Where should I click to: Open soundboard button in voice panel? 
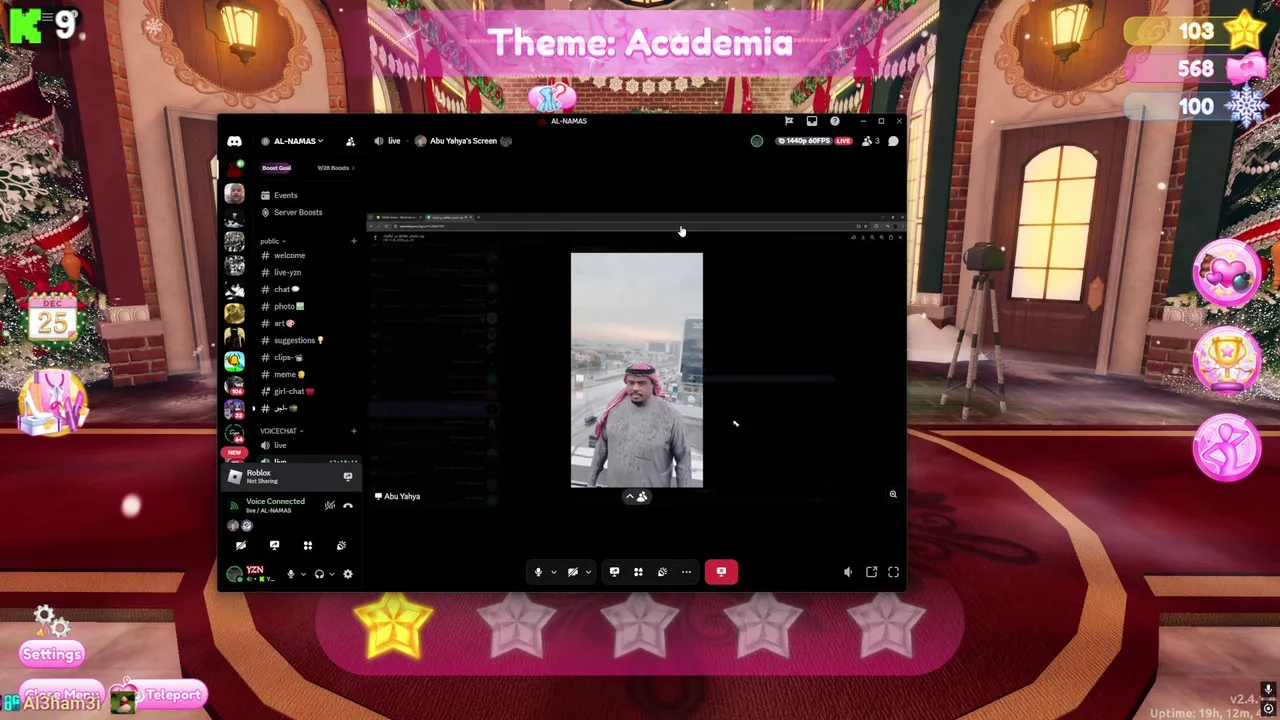pyautogui.click(x=341, y=545)
